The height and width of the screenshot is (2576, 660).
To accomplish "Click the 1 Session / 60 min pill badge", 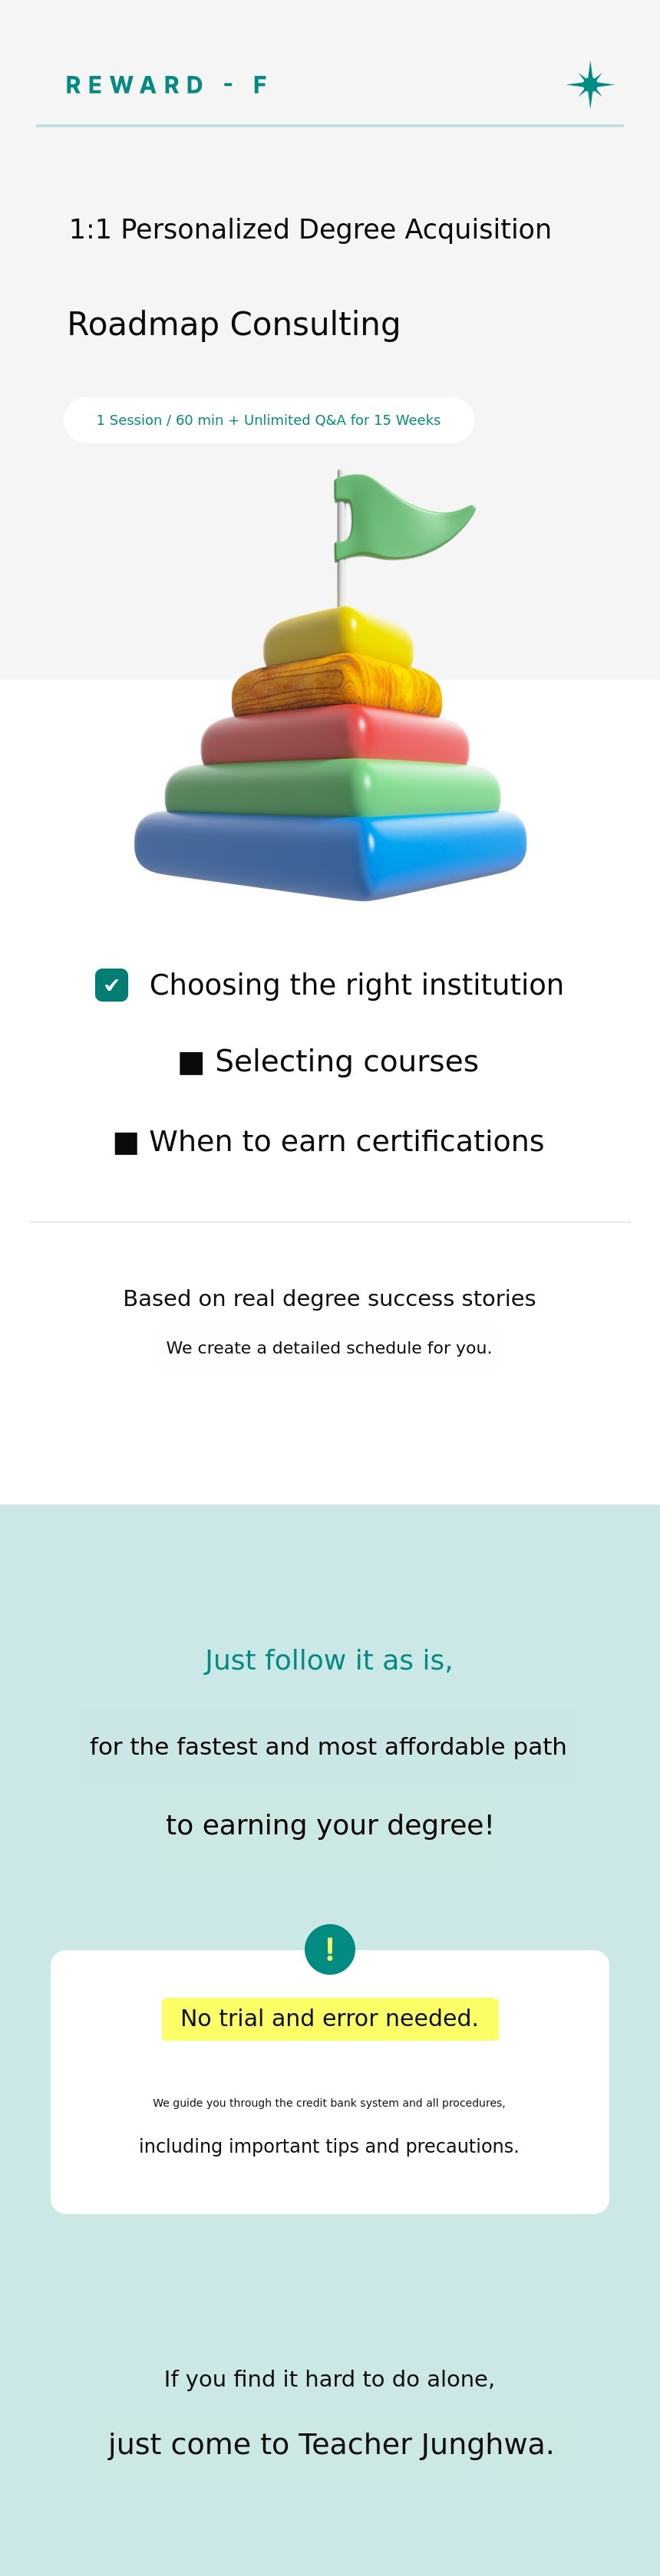I will point(268,420).
